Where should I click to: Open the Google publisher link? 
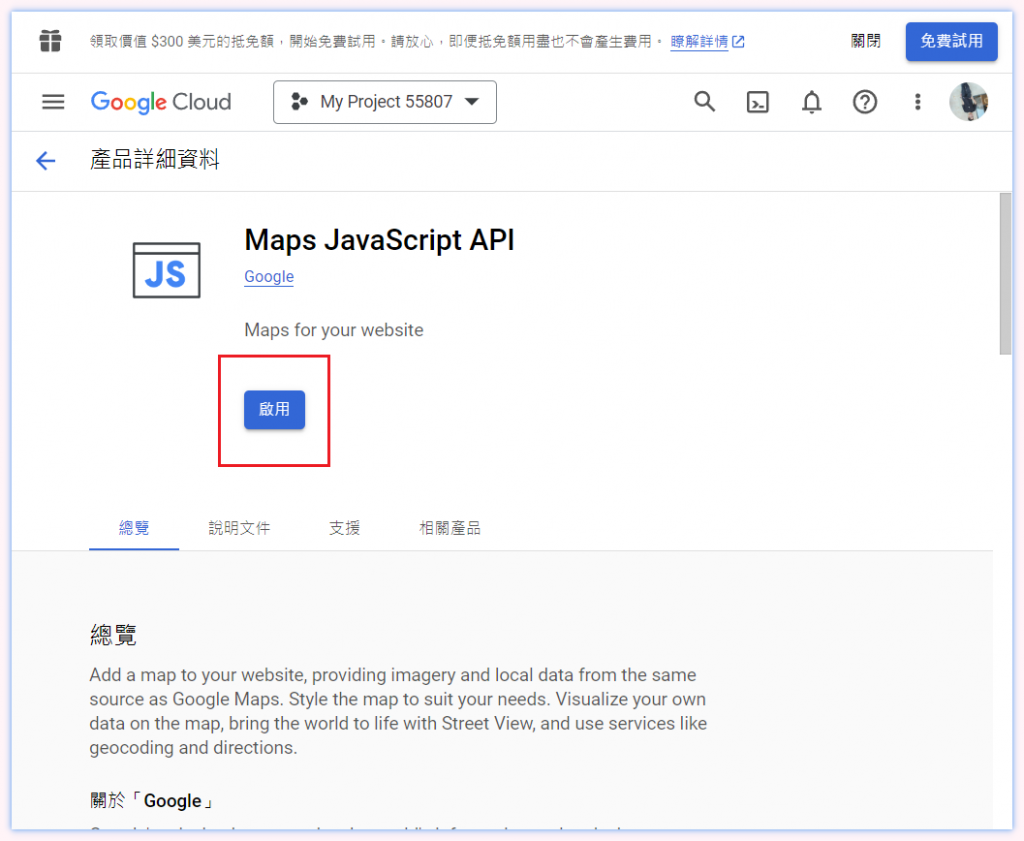coord(269,277)
